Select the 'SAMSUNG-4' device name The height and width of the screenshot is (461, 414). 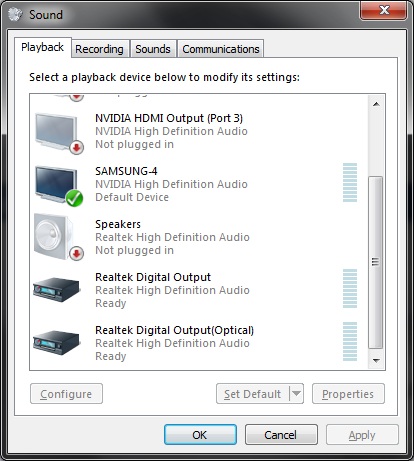pyautogui.click(x=126, y=171)
